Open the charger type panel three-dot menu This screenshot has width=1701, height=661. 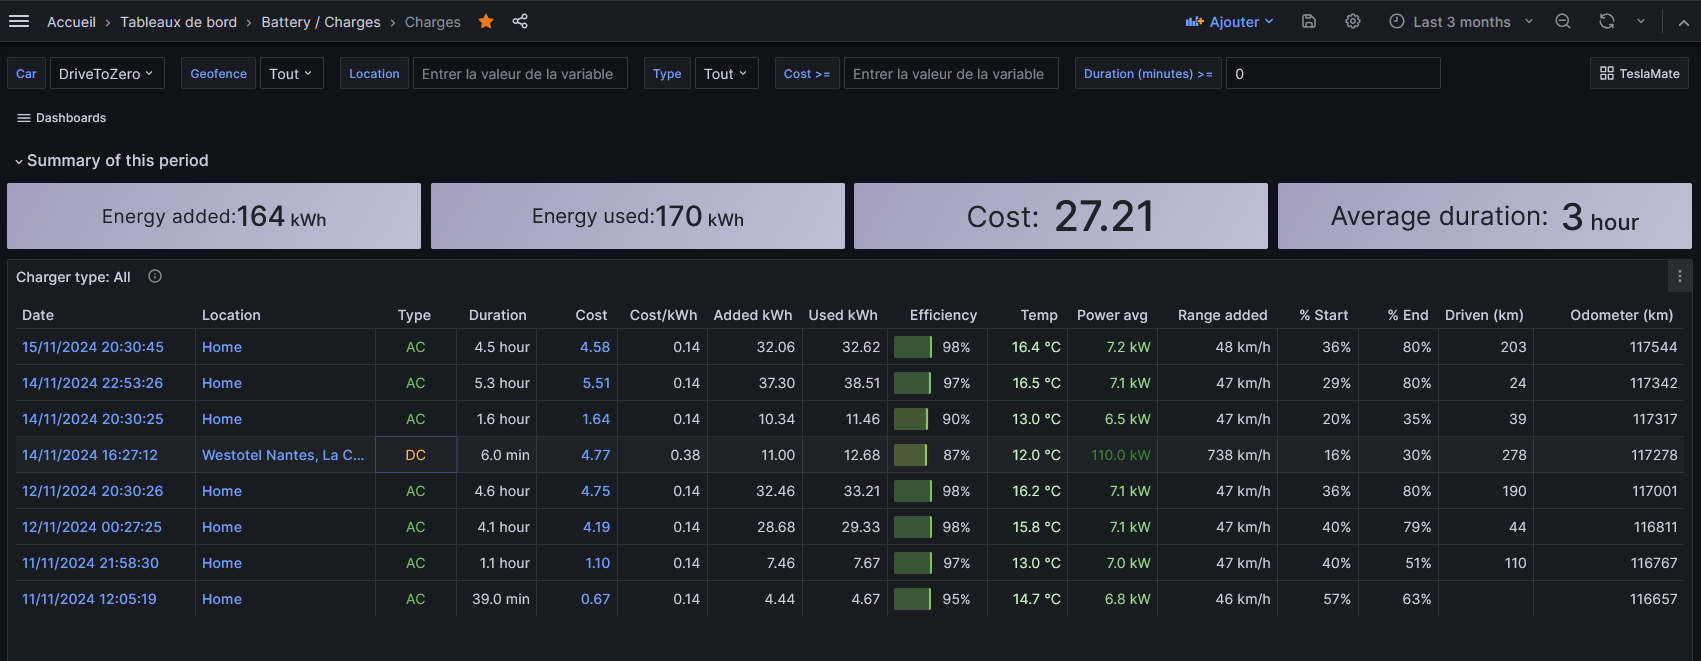tap(1680, 277)
